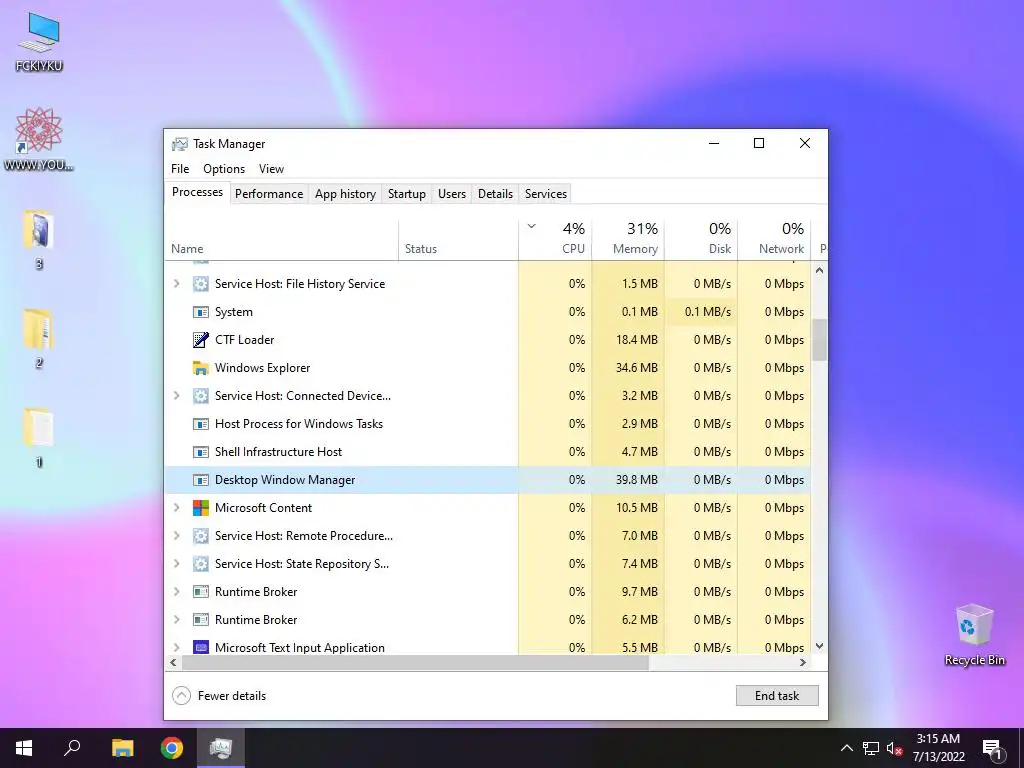Click the muted speaker tray icon
This screenshot has width=1024, height=768.
pos(895,748)
